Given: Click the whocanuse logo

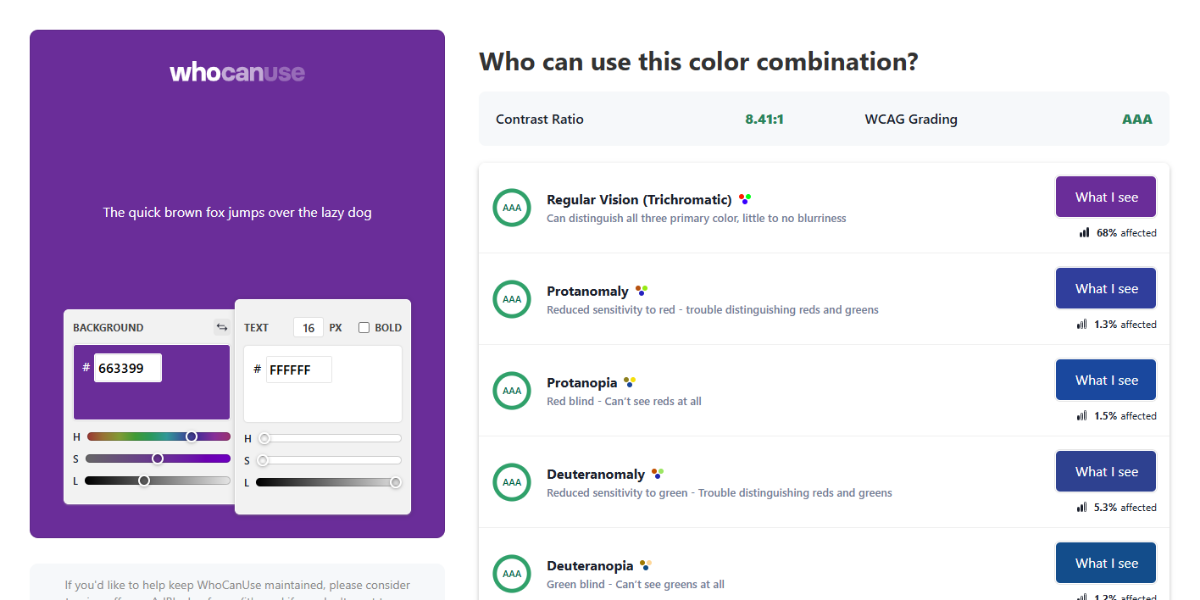Looking at the screenshot, I should point(237,72).
